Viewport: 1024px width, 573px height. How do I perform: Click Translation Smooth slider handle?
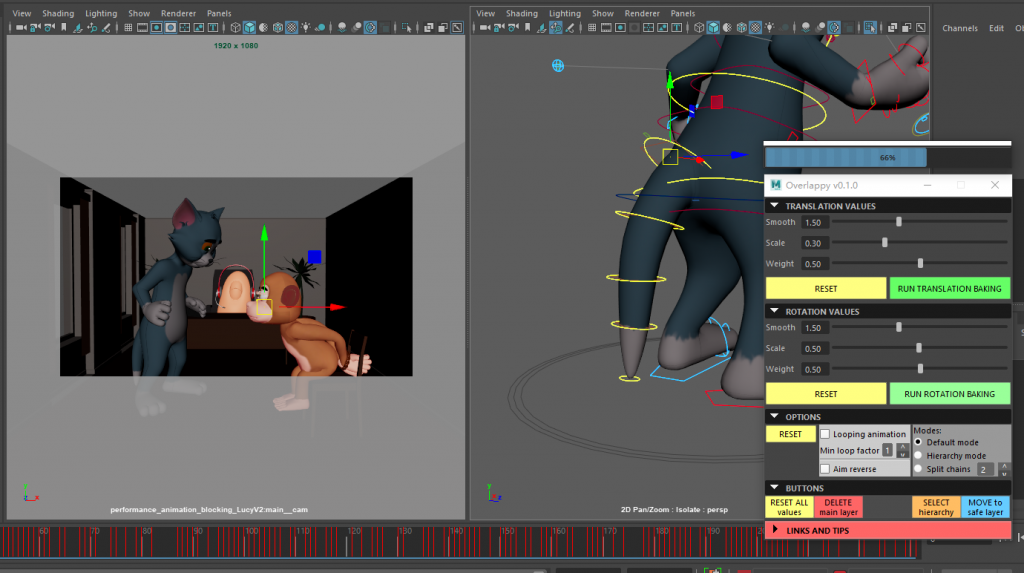[899, 222]
